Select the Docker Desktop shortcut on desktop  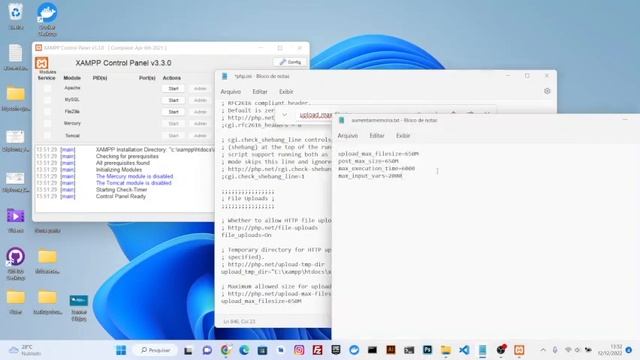47,19
